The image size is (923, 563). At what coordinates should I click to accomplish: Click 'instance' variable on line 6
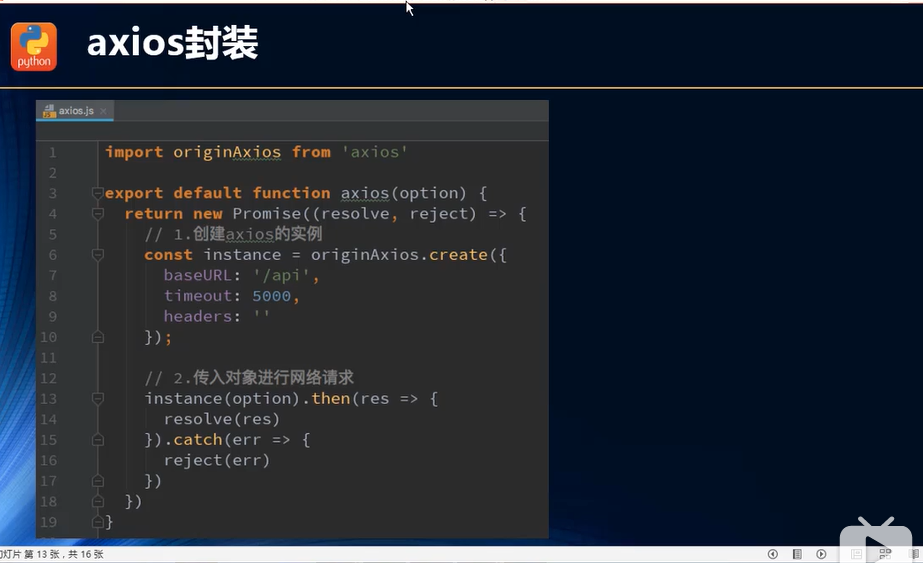243,255
